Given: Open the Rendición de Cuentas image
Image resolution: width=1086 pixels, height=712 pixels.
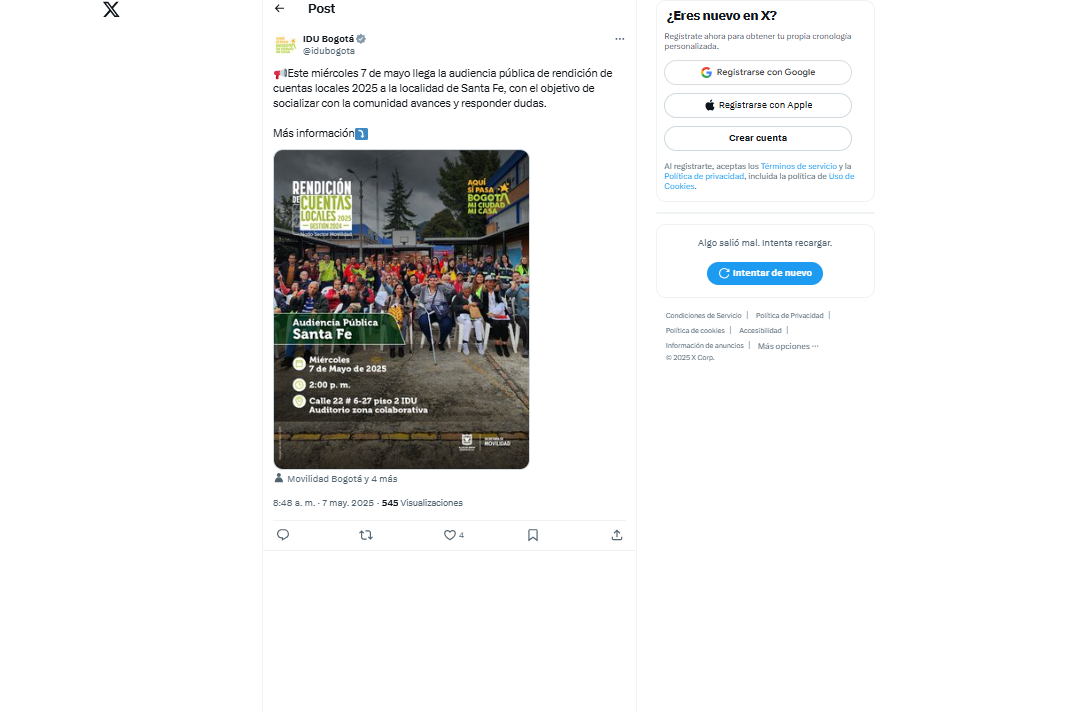Looking at the screenshot, I should coord(401,309).
